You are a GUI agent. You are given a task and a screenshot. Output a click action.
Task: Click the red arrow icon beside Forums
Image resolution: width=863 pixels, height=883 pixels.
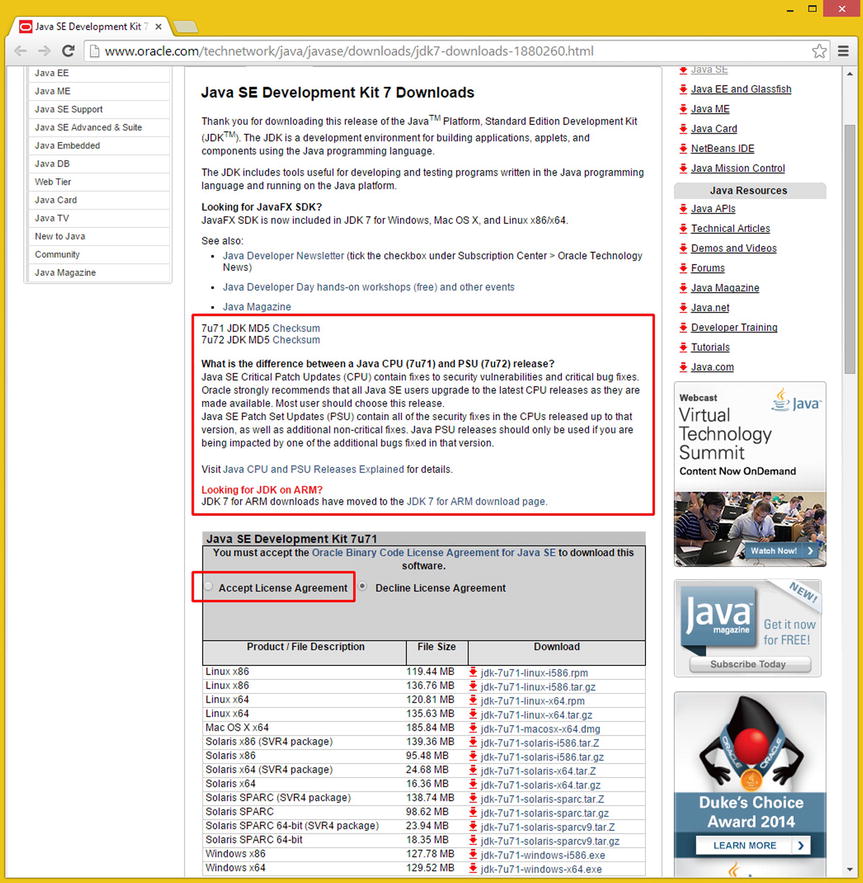683,268
